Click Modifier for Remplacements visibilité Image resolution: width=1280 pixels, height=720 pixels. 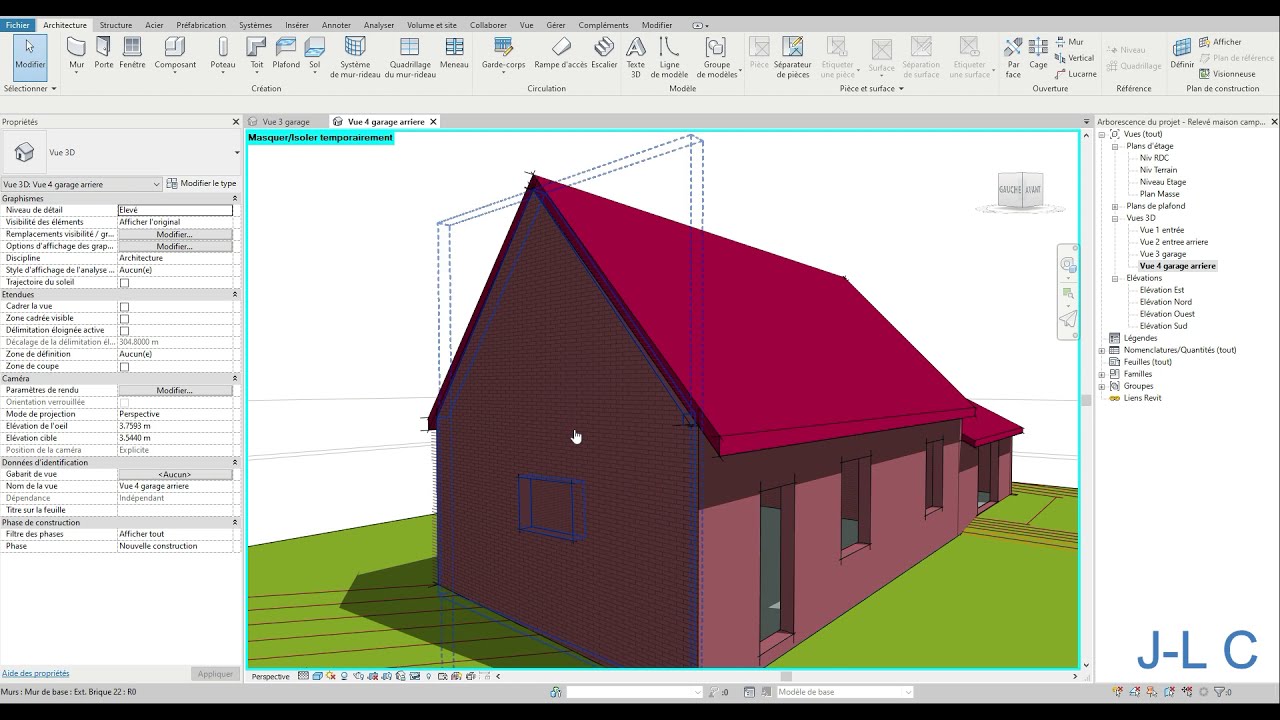[175, 234]
